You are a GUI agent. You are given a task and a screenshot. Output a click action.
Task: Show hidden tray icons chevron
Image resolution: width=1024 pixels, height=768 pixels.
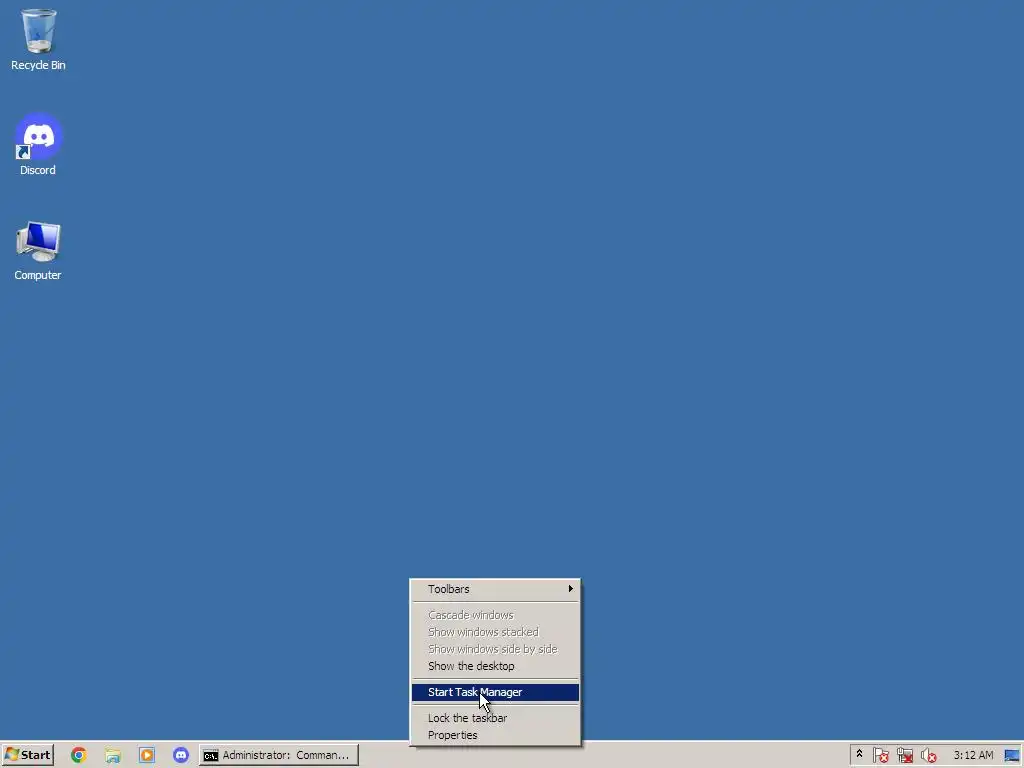point(859,754)
